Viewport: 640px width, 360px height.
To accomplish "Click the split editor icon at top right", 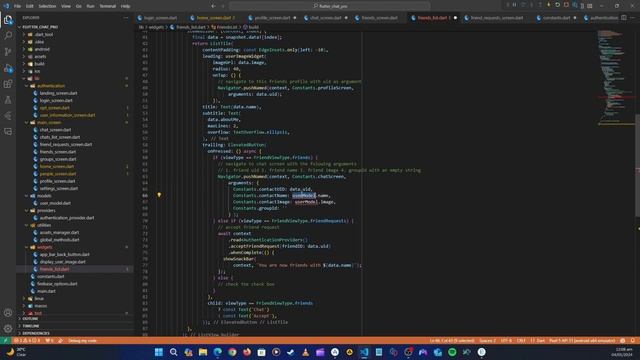I will [x=624, y=18].
